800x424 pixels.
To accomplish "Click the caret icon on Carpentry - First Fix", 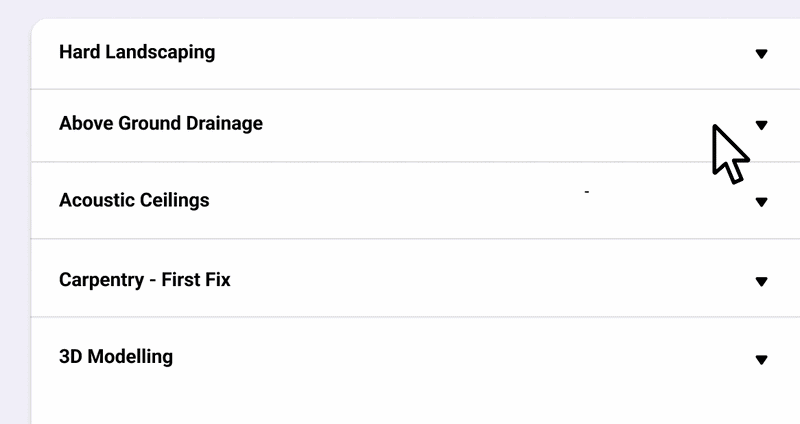I will [761, 282].
